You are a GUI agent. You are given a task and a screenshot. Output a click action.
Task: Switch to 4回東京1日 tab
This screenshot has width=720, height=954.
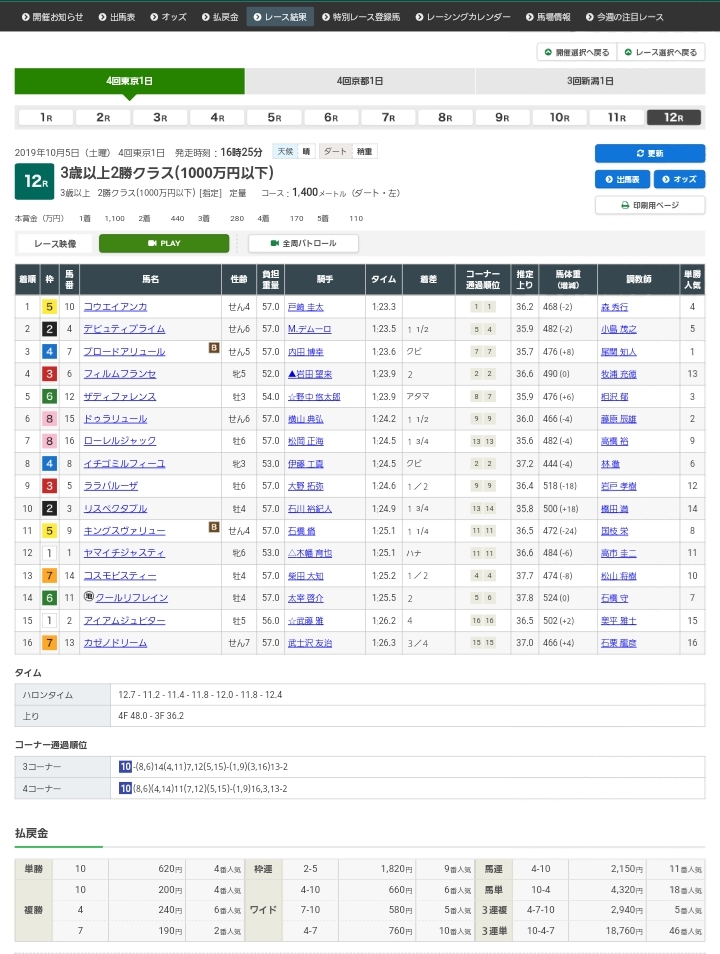130,81
